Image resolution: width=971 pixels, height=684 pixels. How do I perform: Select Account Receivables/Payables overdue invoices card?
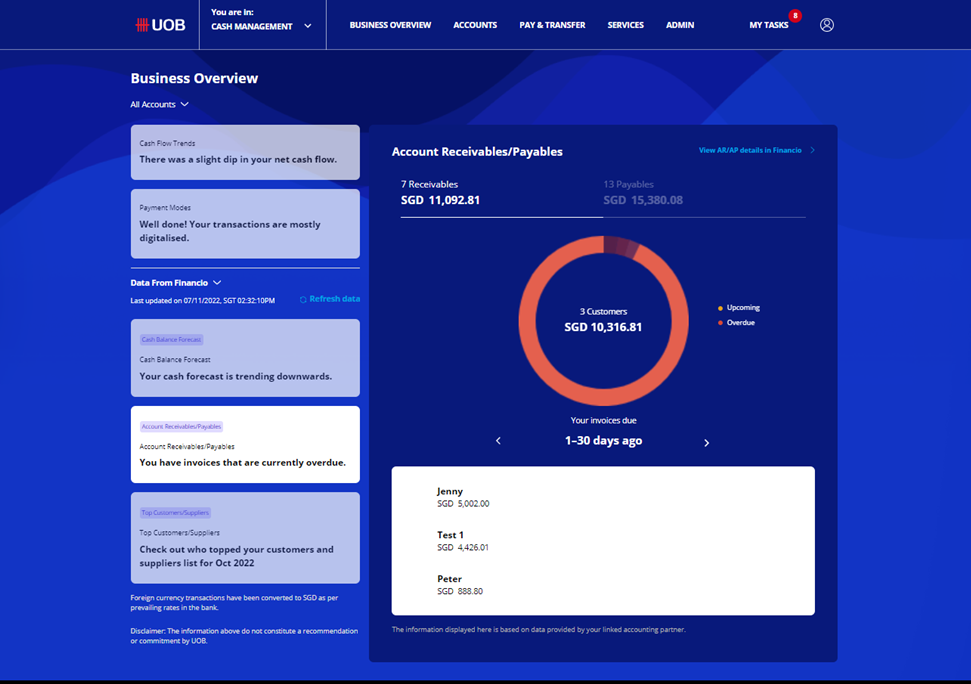tap(245, 444)
